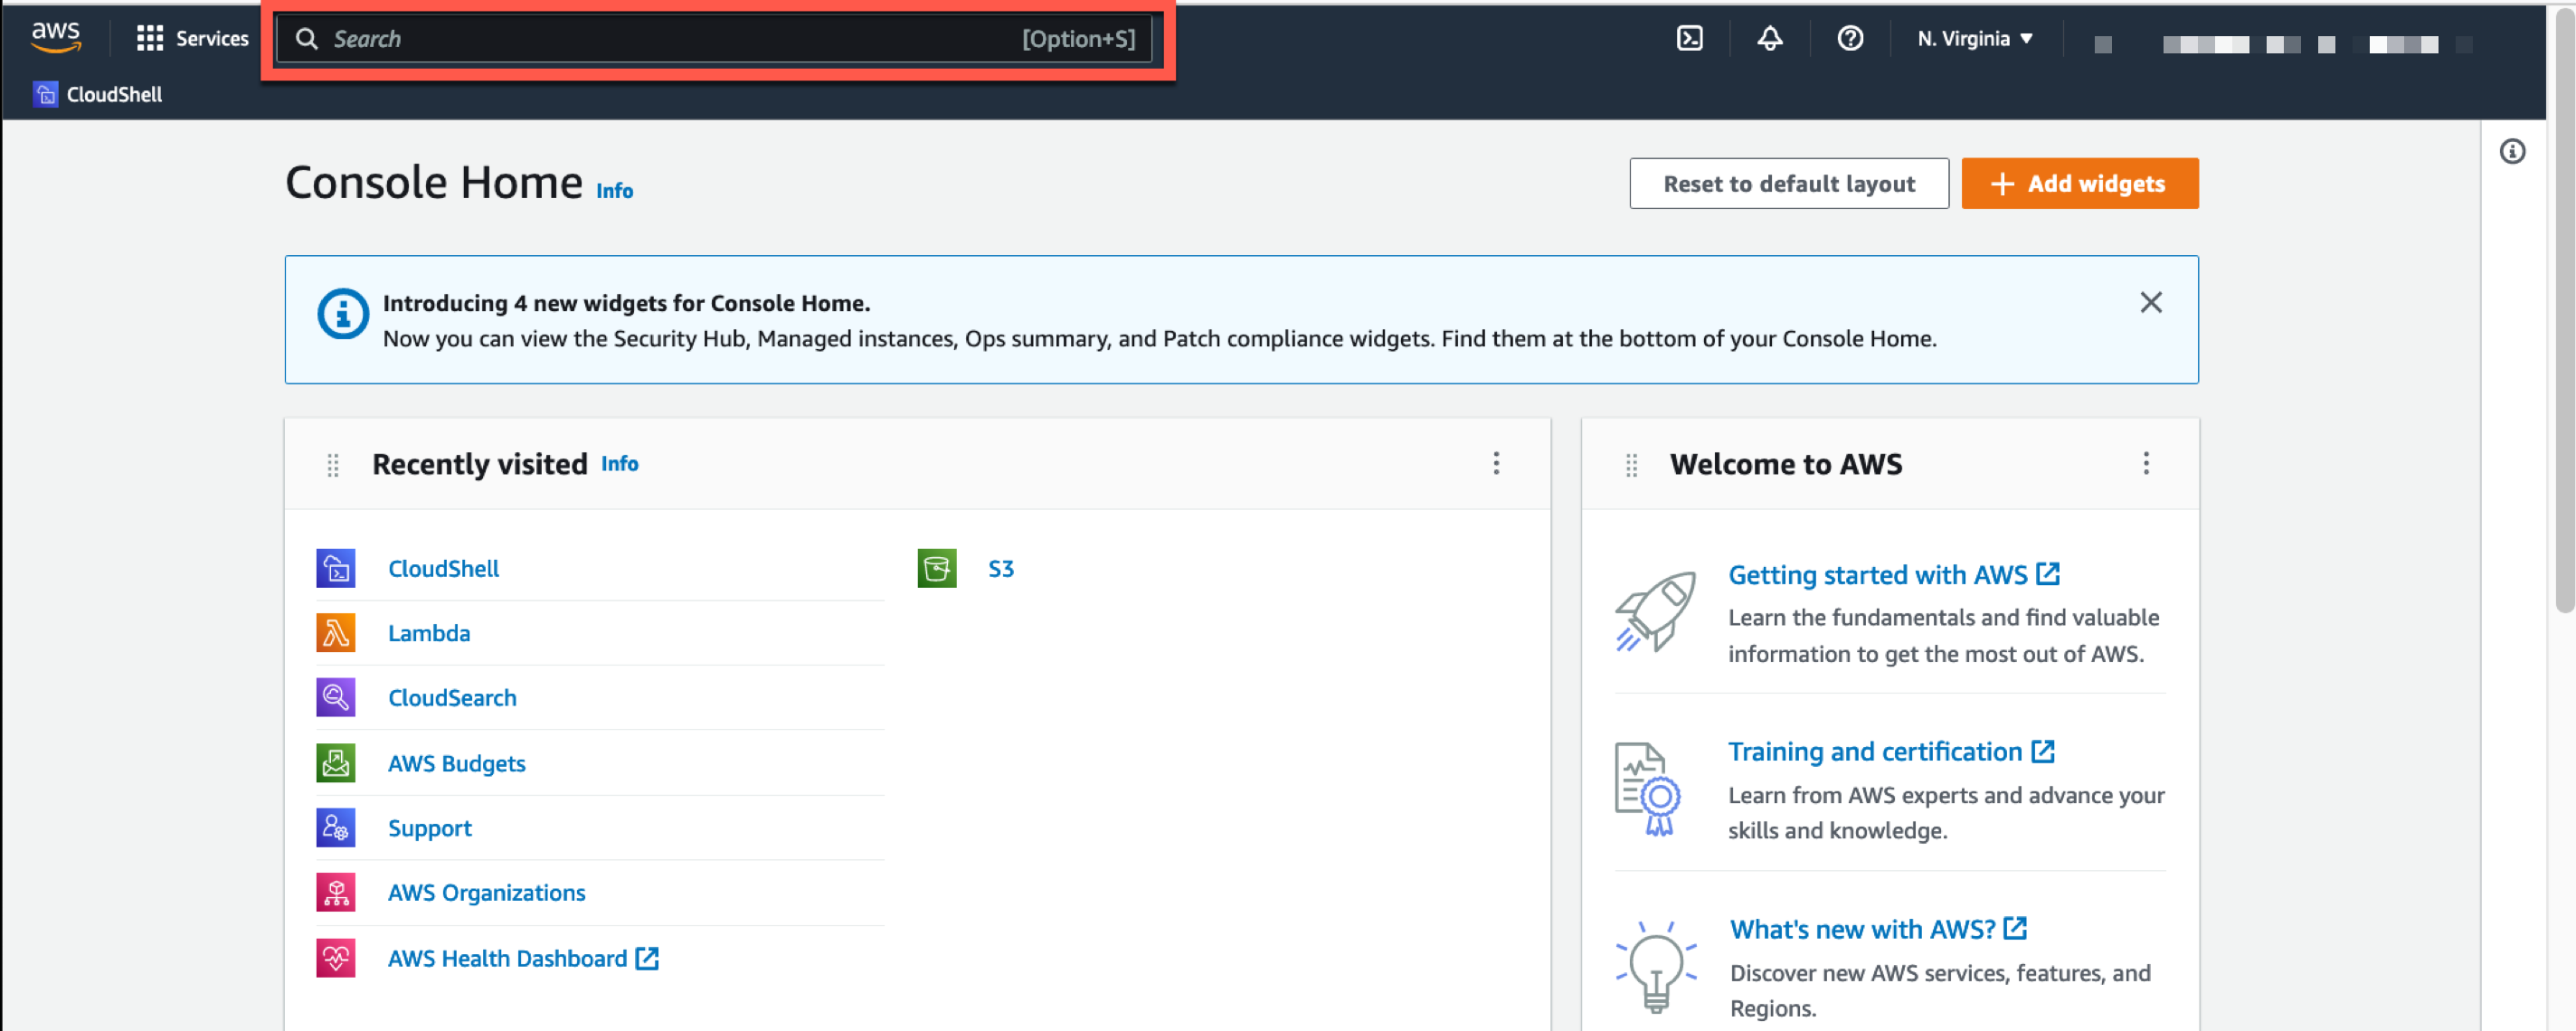Screen dimensions: 2576x1031
Task: Click the CloudShell icon in top bar
Action: tap(1689, 38)
